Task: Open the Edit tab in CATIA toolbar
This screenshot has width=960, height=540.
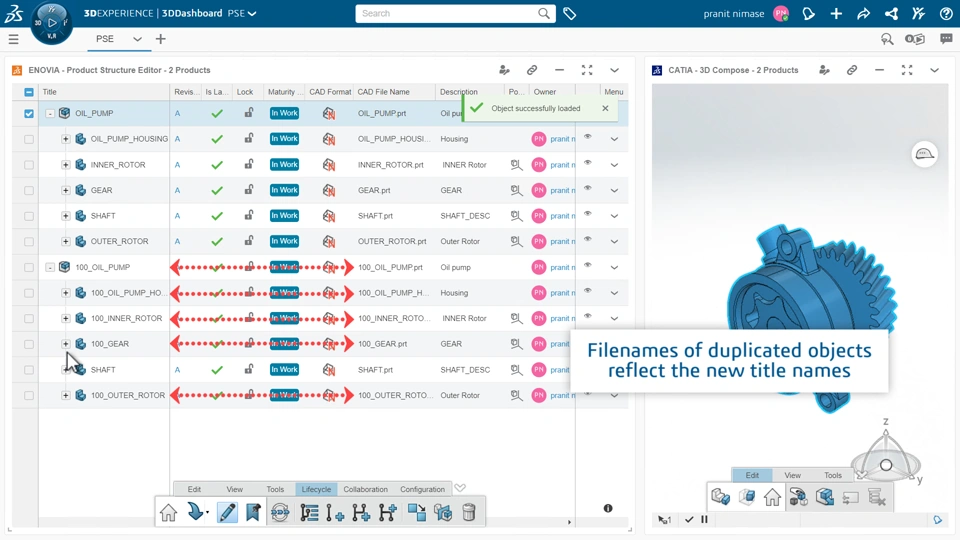Action: (x=752, y=475)
